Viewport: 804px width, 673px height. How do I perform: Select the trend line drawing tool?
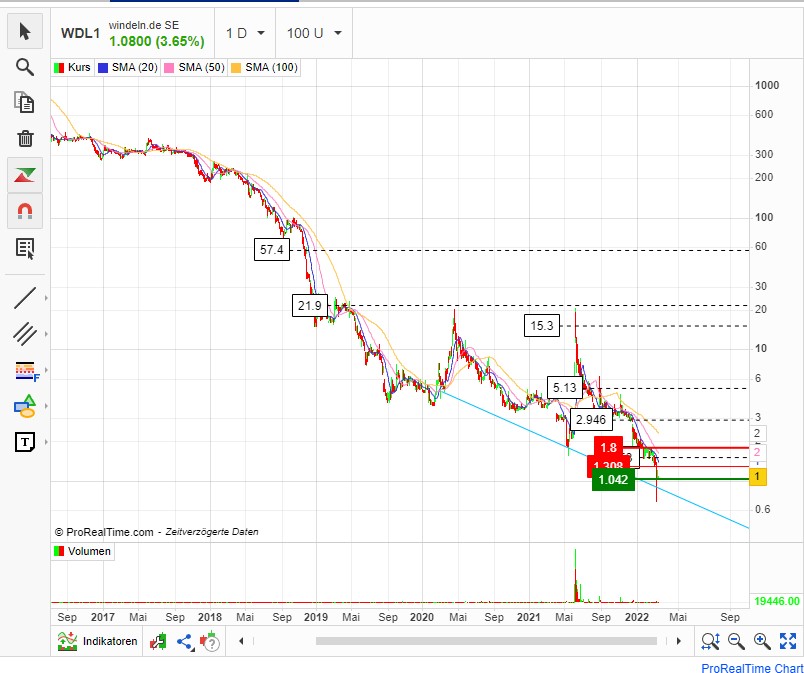click(24, 297)
